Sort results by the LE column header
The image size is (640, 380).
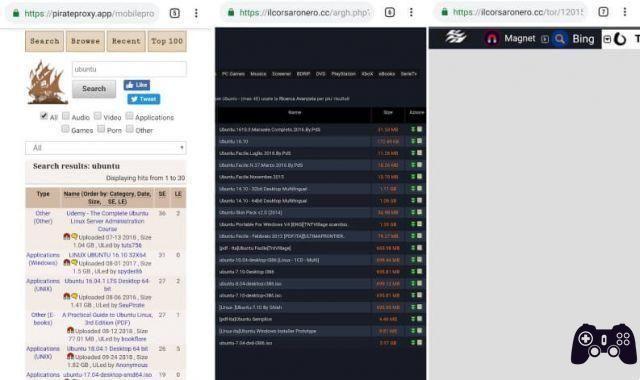pyautogui.click(x=178, y=194)
